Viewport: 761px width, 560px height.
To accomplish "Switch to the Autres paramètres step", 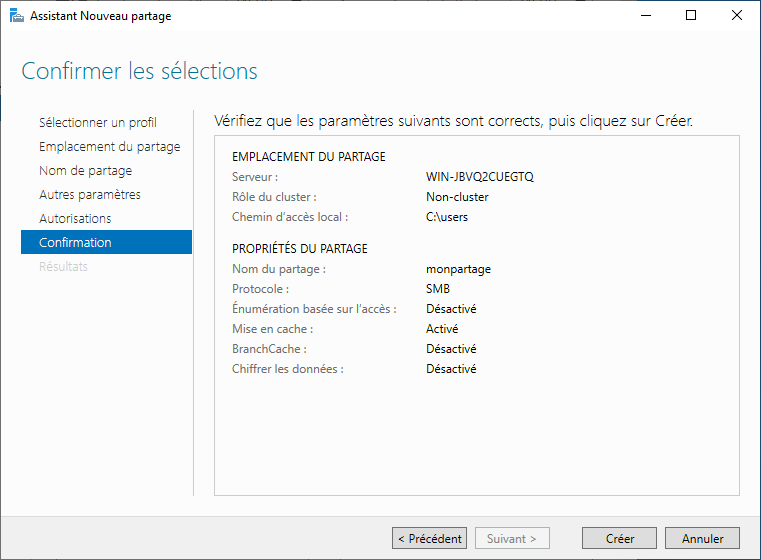I will point(89,195).
